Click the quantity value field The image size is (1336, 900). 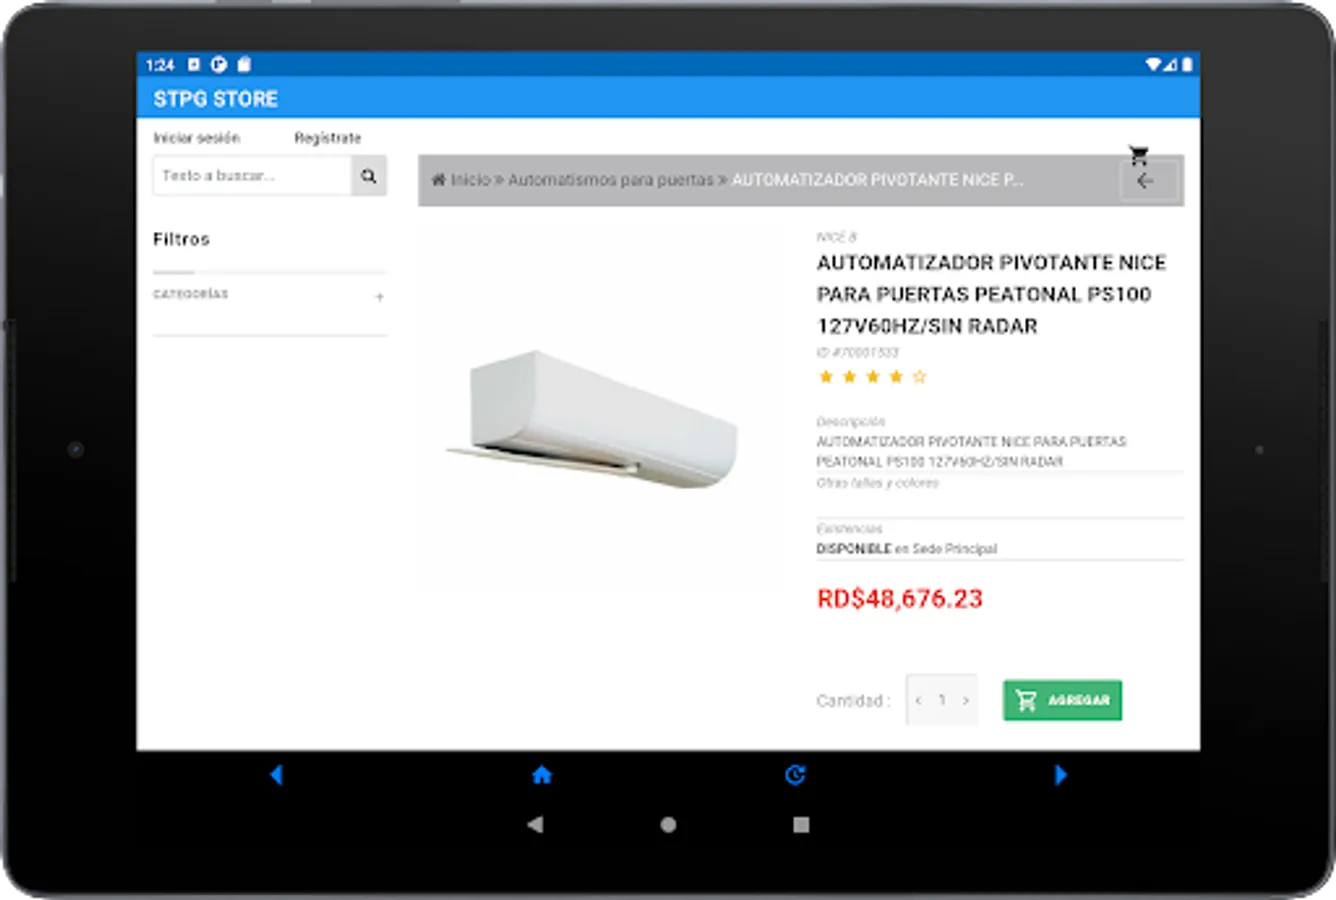pyautogui.click(x=942, y=701)
